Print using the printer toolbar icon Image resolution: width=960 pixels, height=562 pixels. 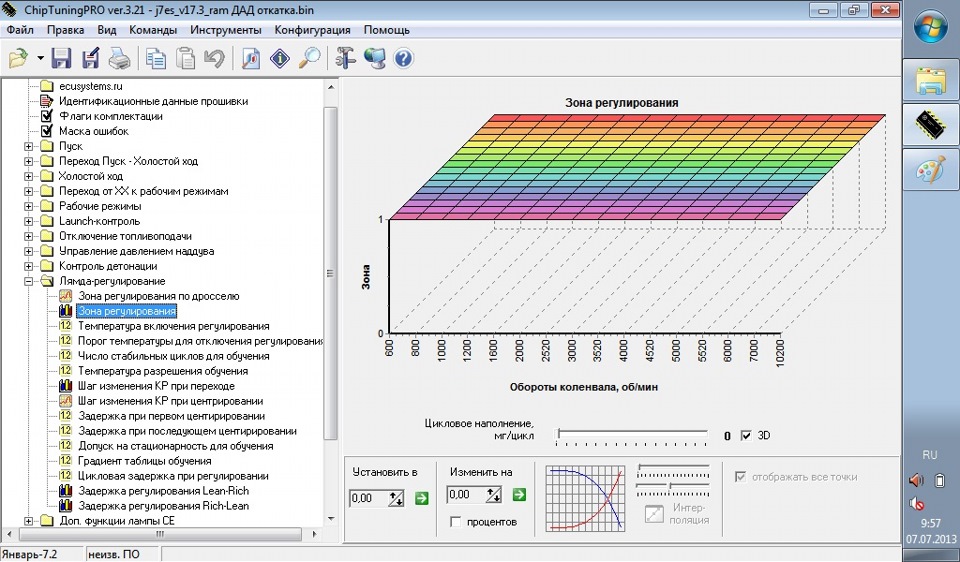point(119,58)
